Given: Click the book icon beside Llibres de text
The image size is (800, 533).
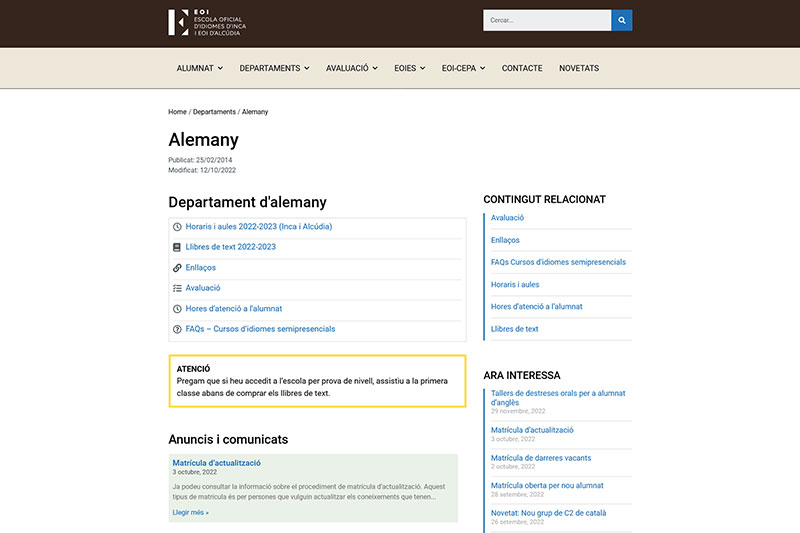Looking at the screenshot, I should coord(177,247).
